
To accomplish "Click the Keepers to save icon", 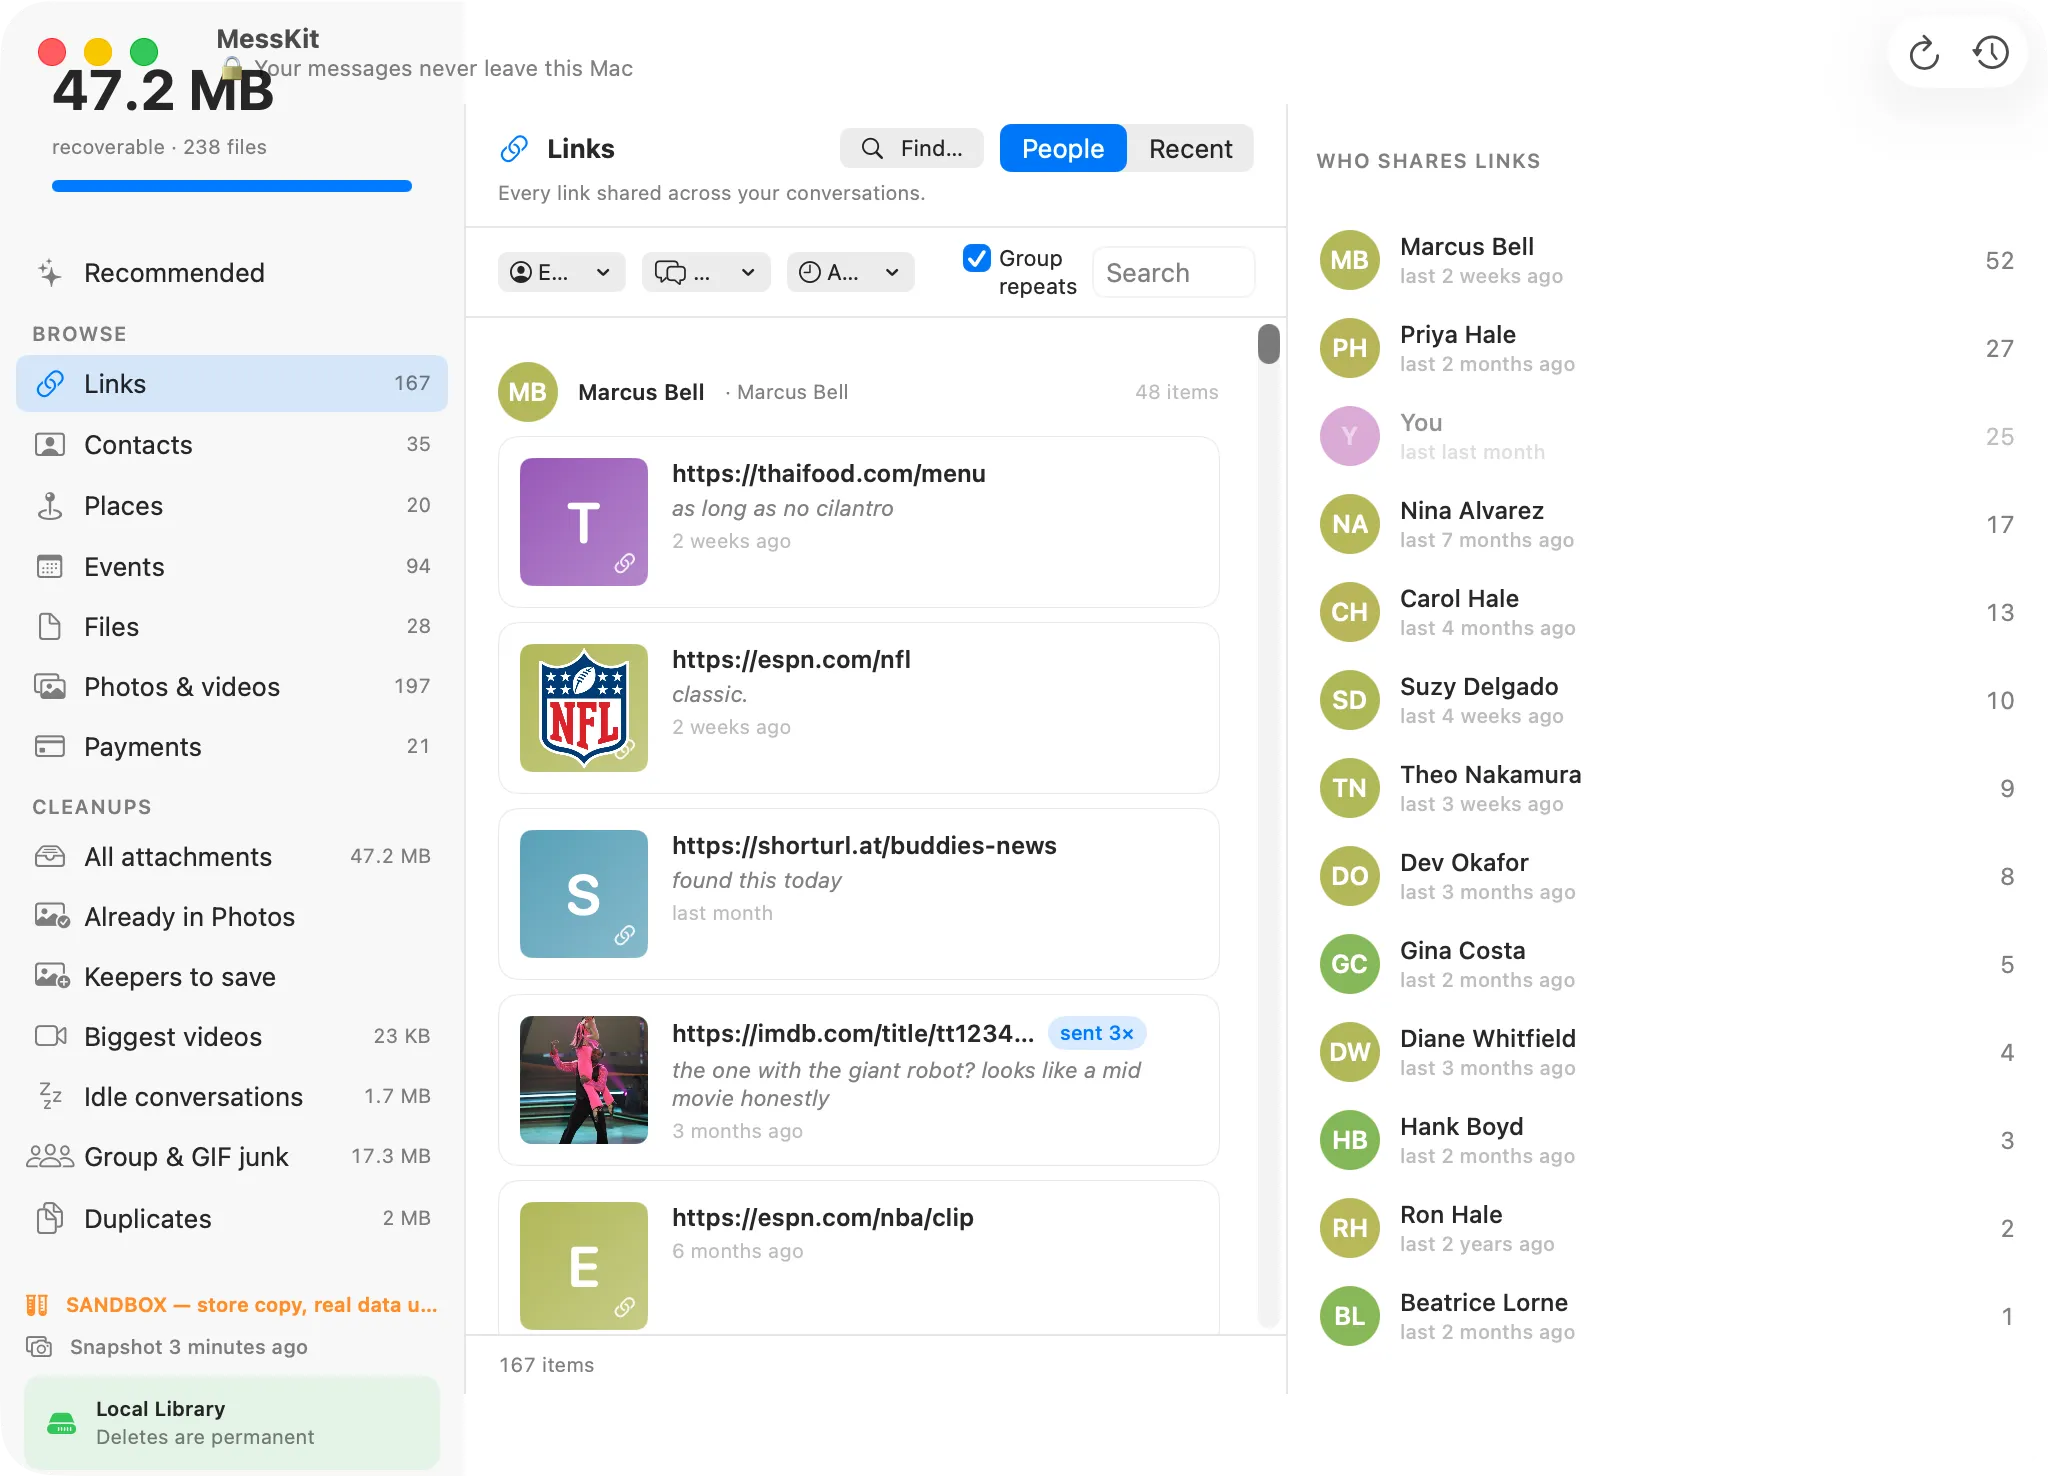I will (x=52, y=977).
